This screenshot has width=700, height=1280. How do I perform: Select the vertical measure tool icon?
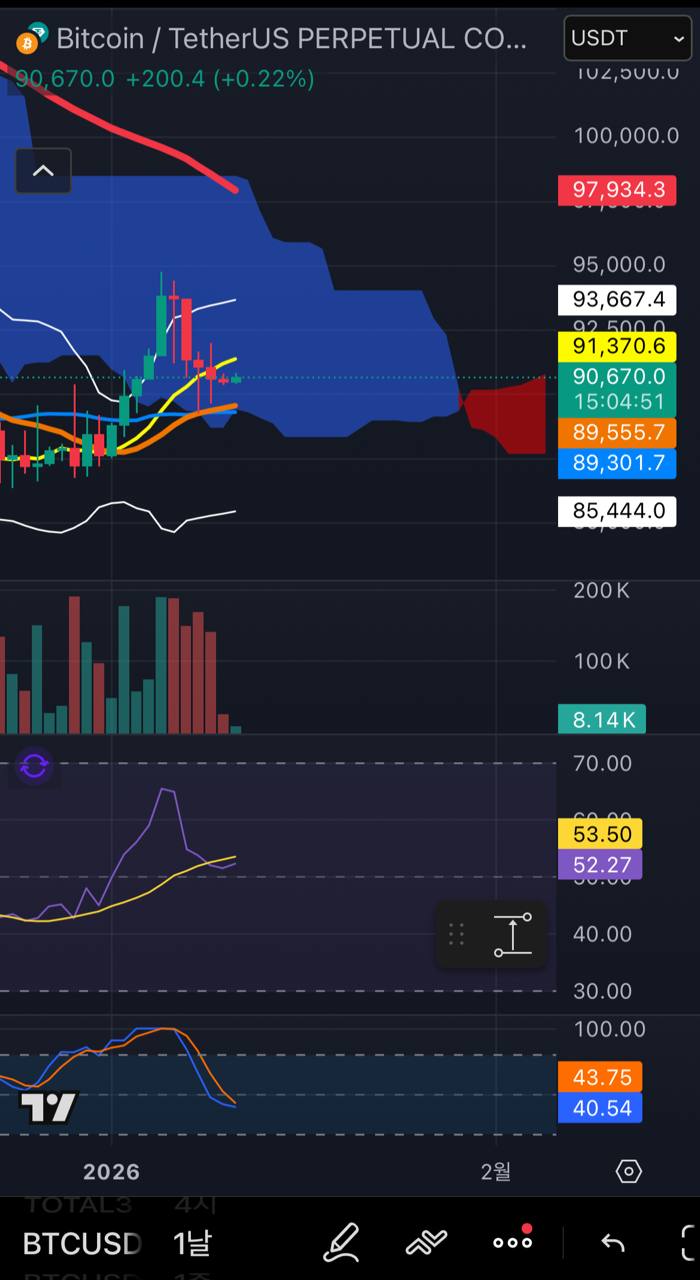pos(512,935)
